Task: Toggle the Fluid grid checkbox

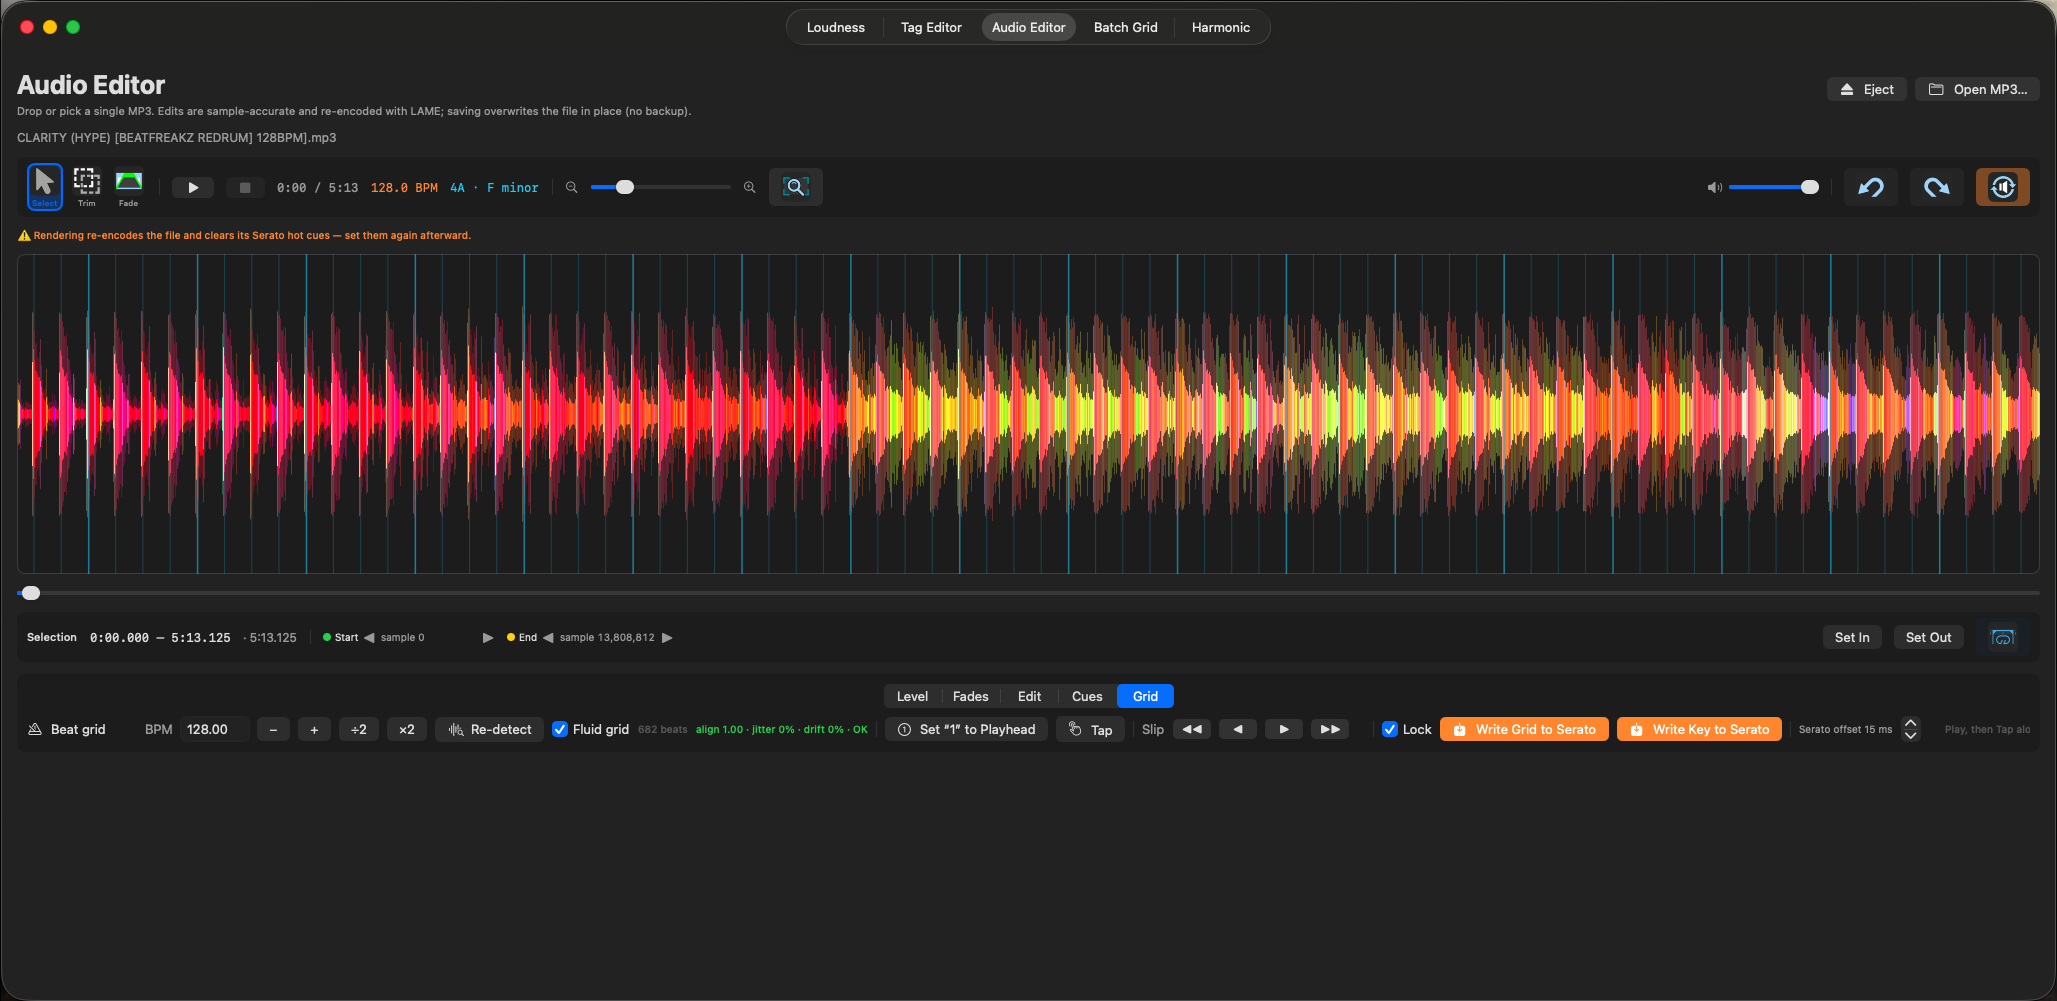Action: tap(560, 729)
